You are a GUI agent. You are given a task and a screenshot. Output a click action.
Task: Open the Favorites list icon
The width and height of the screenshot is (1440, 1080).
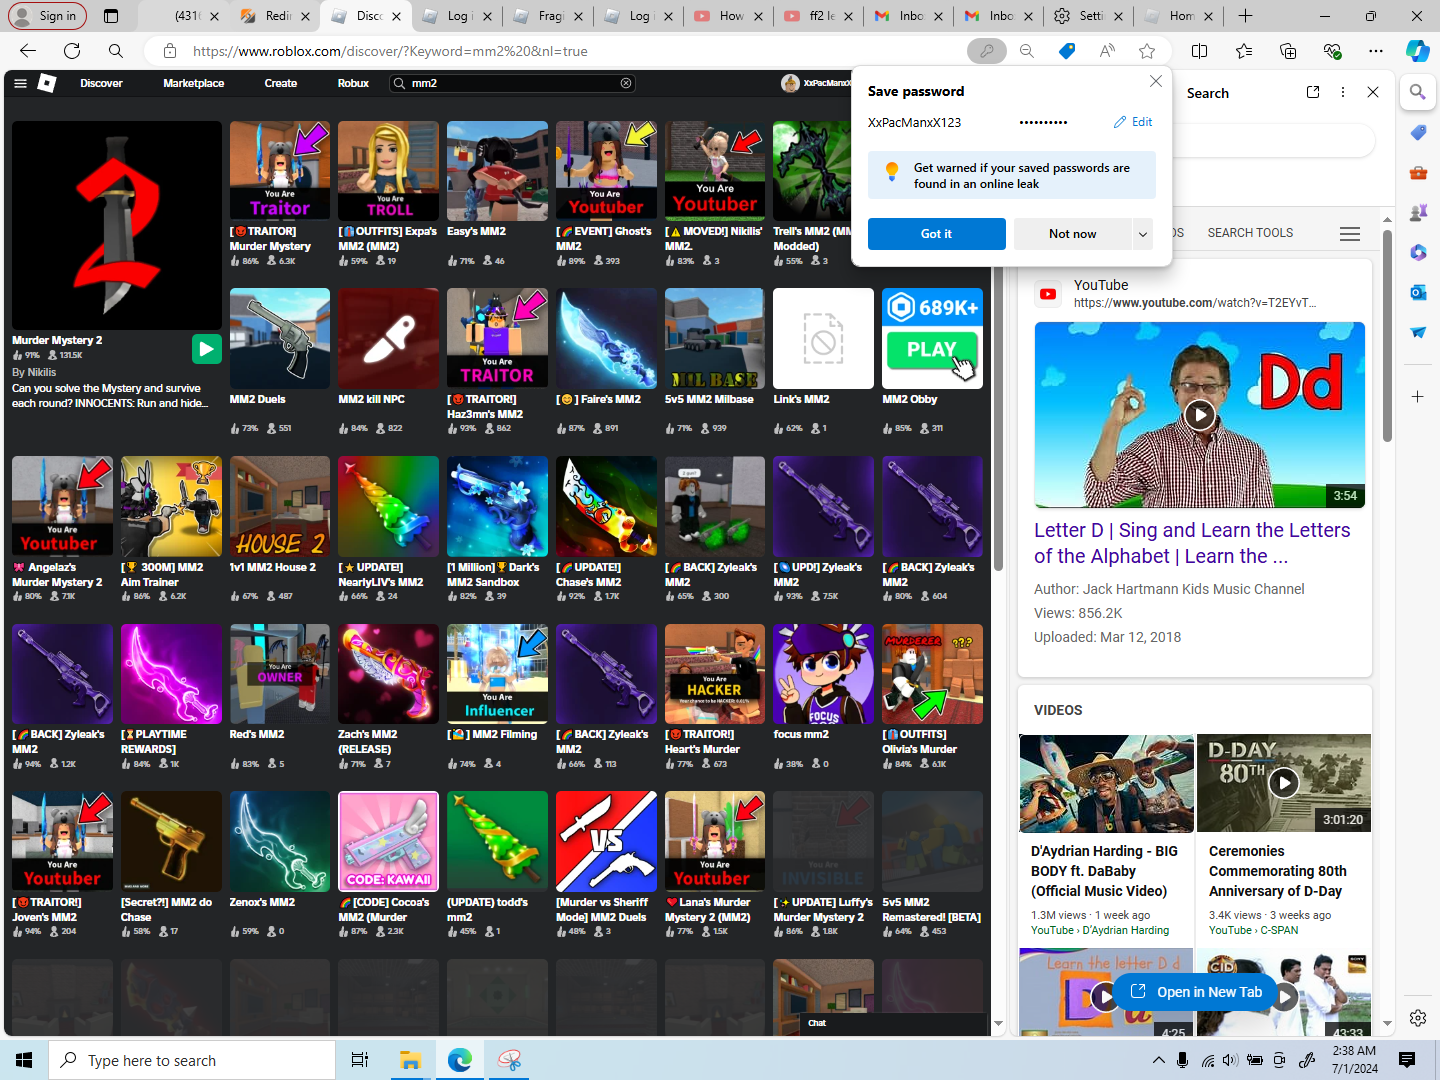tap(1244, 51)
